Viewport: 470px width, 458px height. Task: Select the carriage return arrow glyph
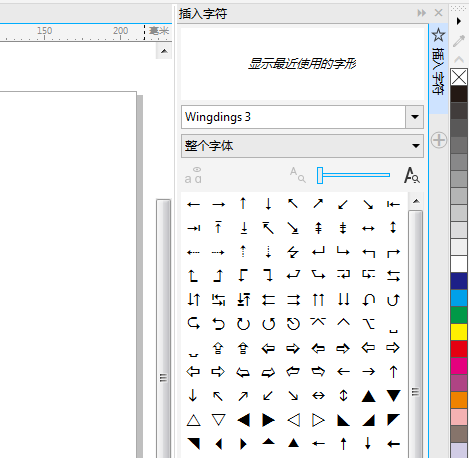click(x=318, y=251)
